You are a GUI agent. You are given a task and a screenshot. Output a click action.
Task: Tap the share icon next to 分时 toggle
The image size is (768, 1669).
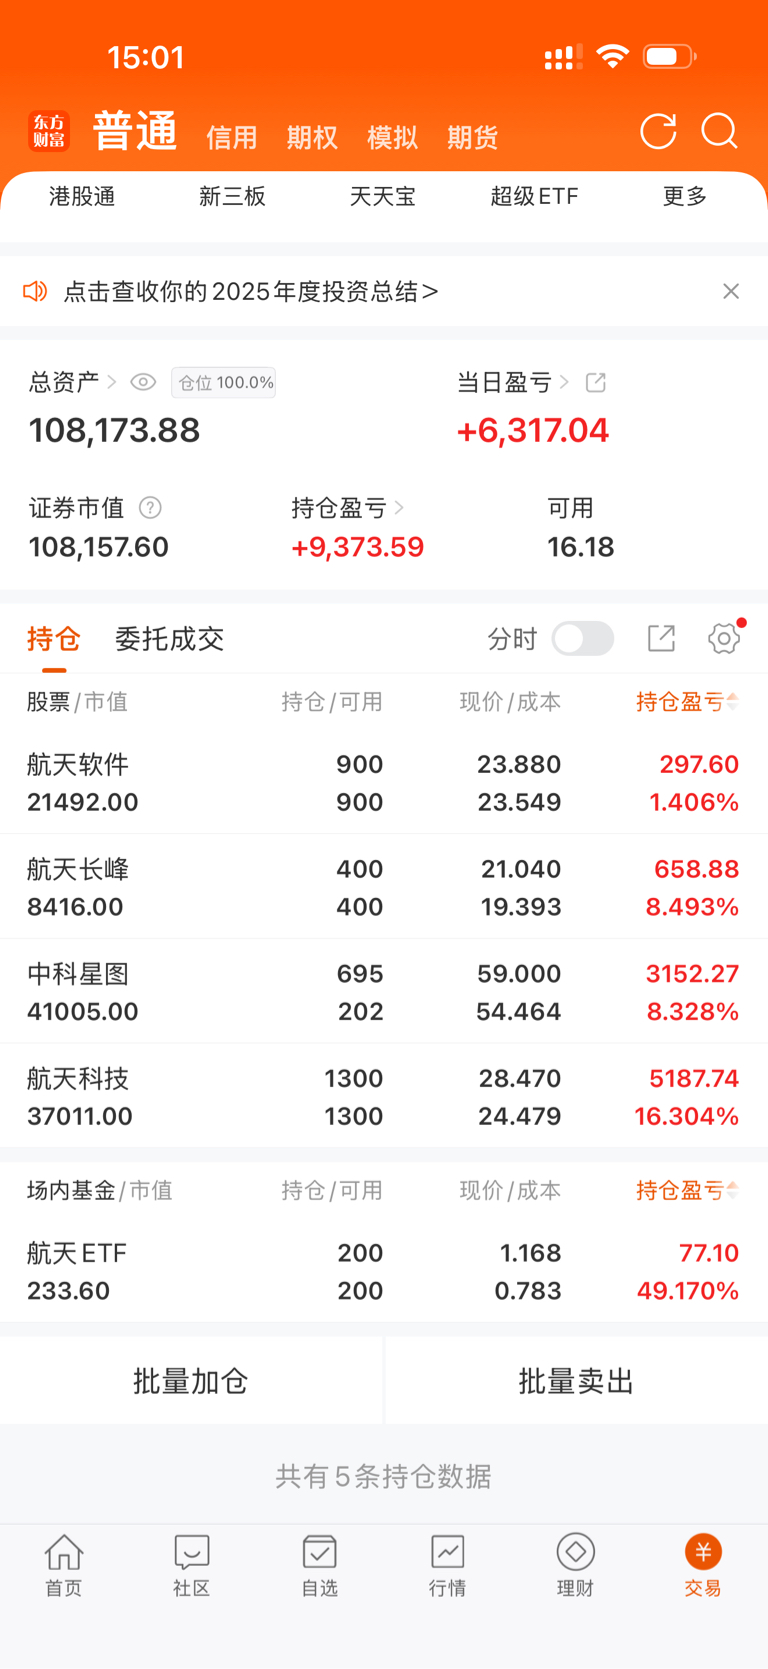[x=661, y=639]
